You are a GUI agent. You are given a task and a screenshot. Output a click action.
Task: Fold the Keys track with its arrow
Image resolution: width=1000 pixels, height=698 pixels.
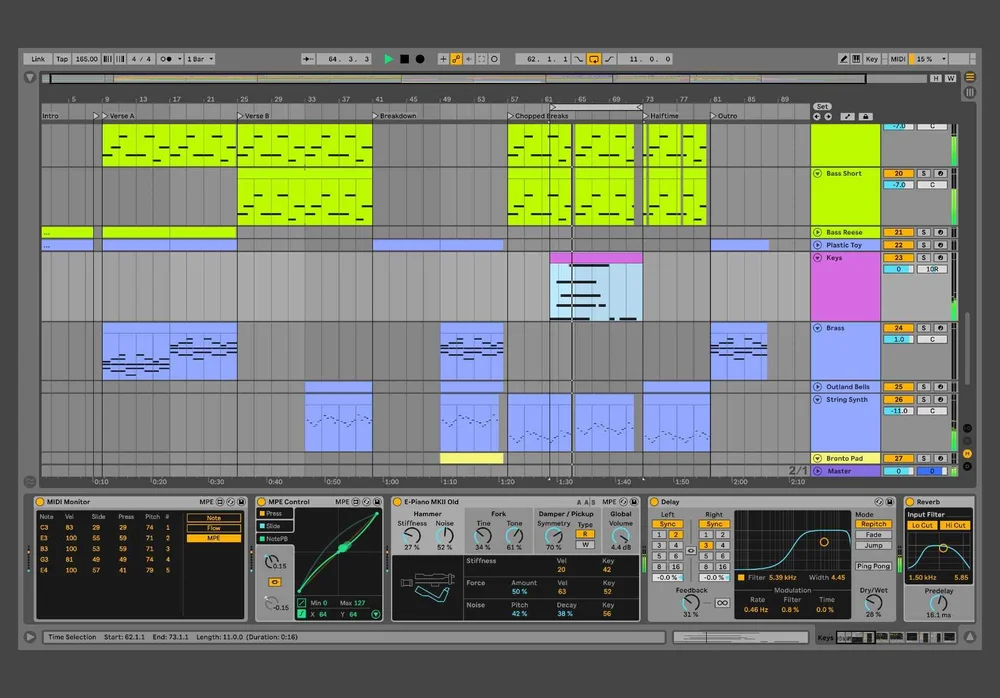pos(818,258)
